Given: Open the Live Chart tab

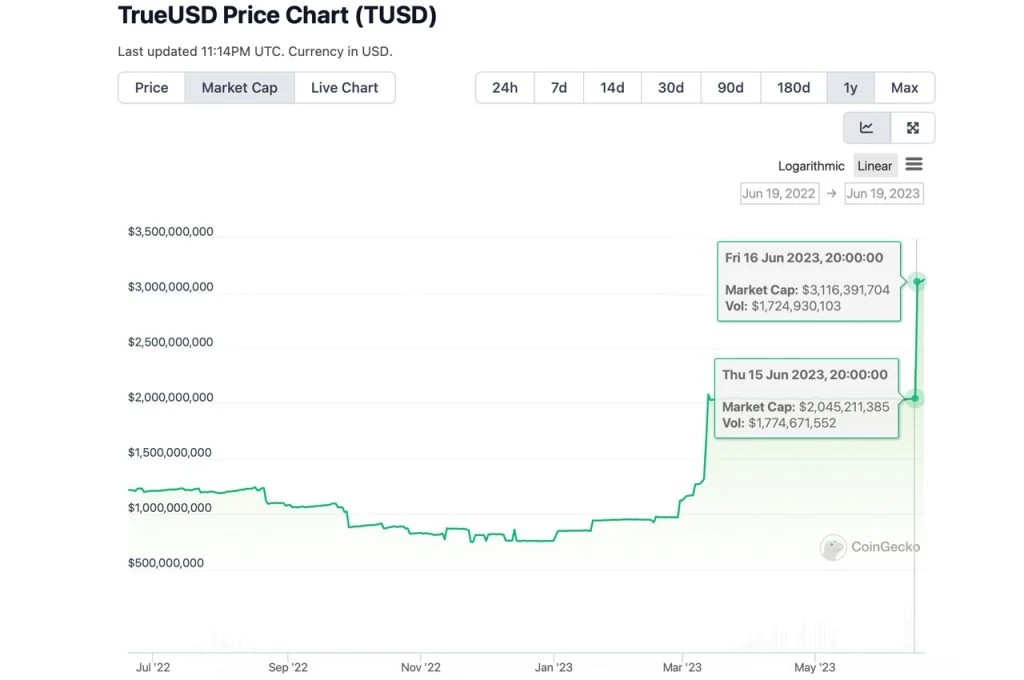Looking at the screenshot, I should click(x=344, y=88).
